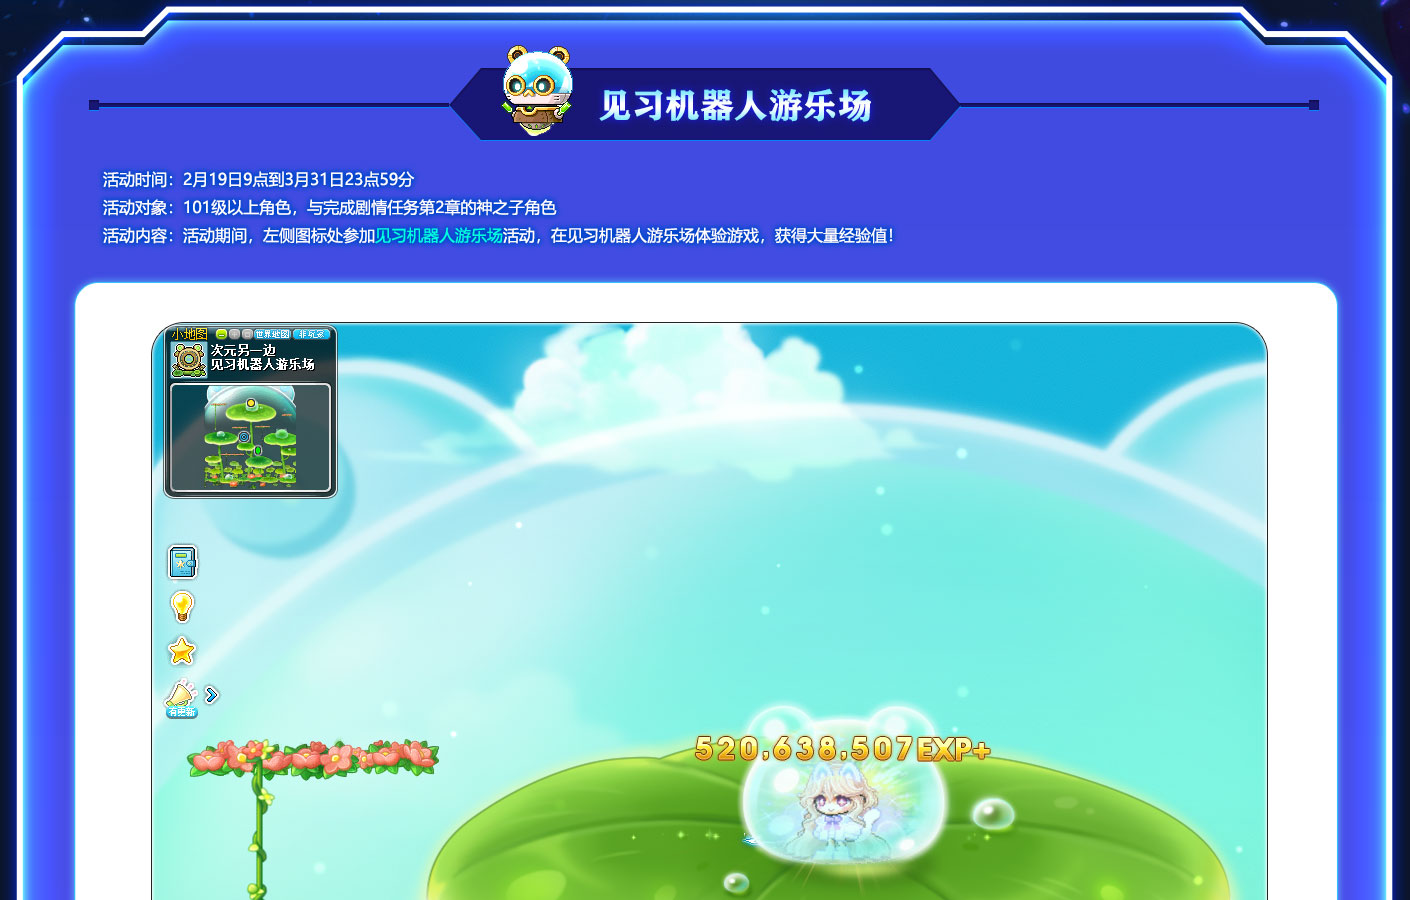Screen dimensions: 1410x900
Task: Click the 次元另一边 map name text
Action: [243, 350]
